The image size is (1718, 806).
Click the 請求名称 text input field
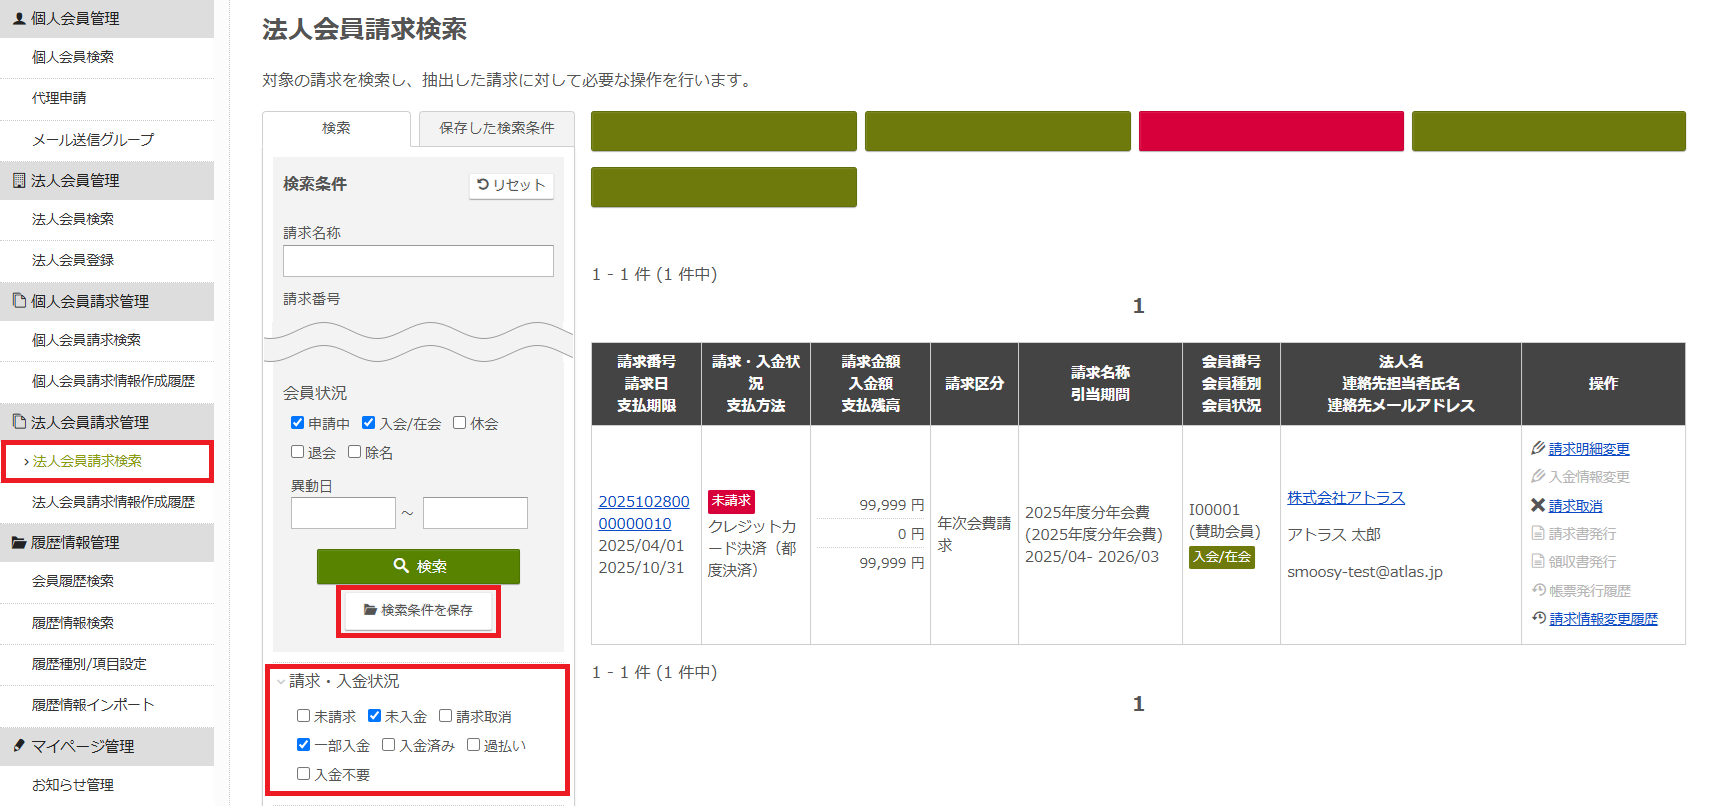tap(418, 261)
